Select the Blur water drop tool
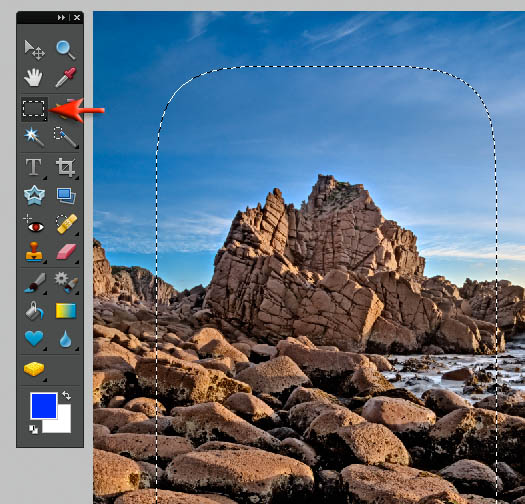Screen dimensions: 525x504 point(66,339)
